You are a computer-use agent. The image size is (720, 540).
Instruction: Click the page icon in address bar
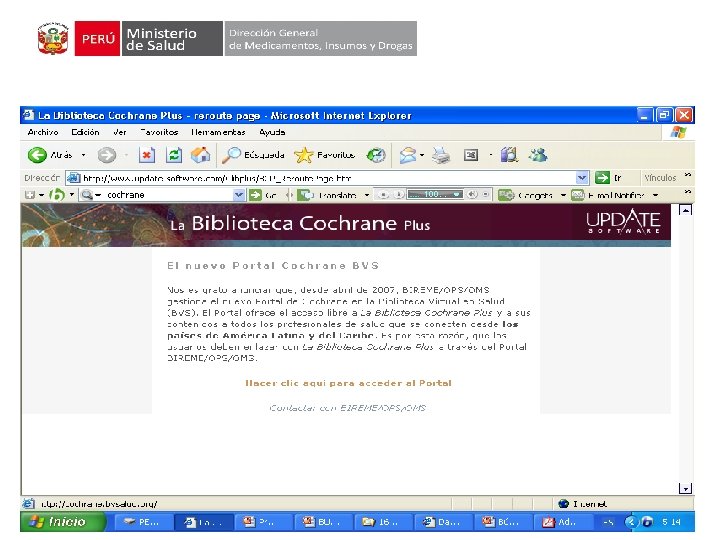coord(74,178)
